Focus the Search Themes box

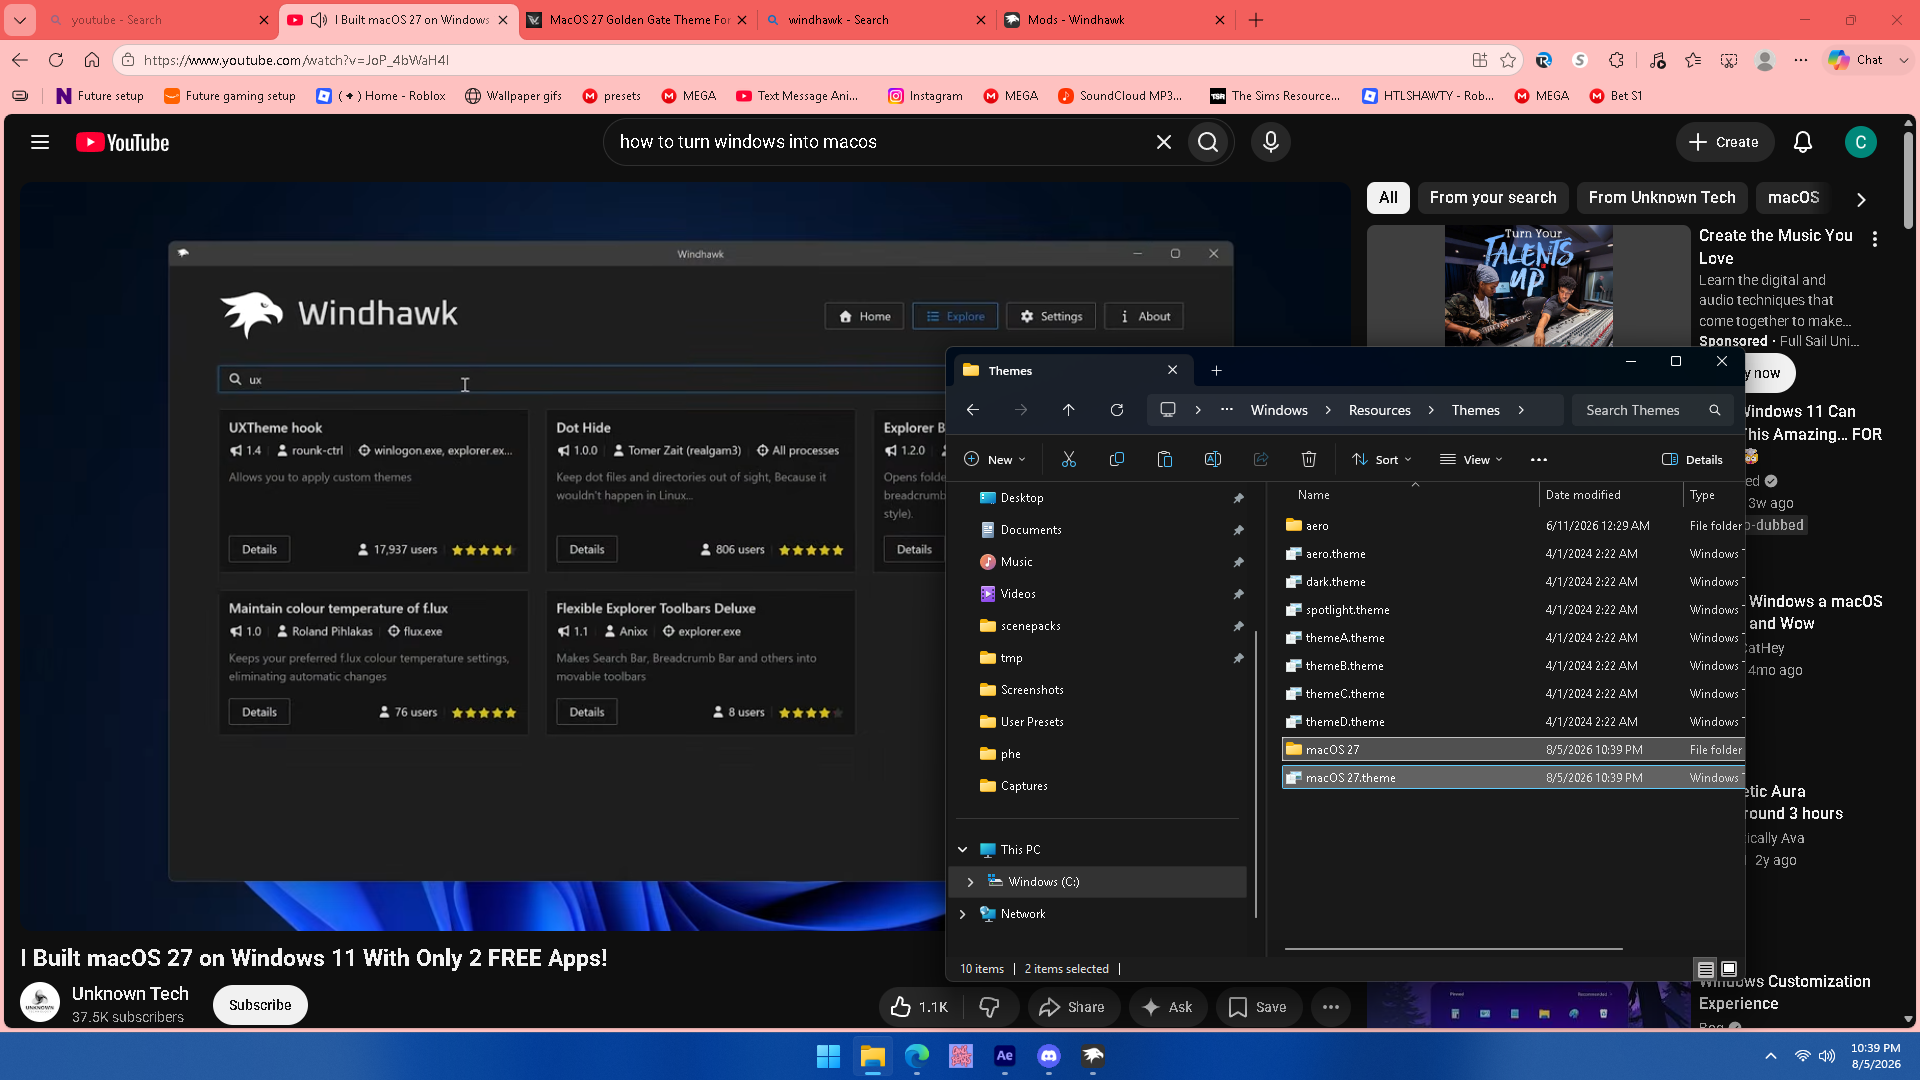coord(1652,410)
